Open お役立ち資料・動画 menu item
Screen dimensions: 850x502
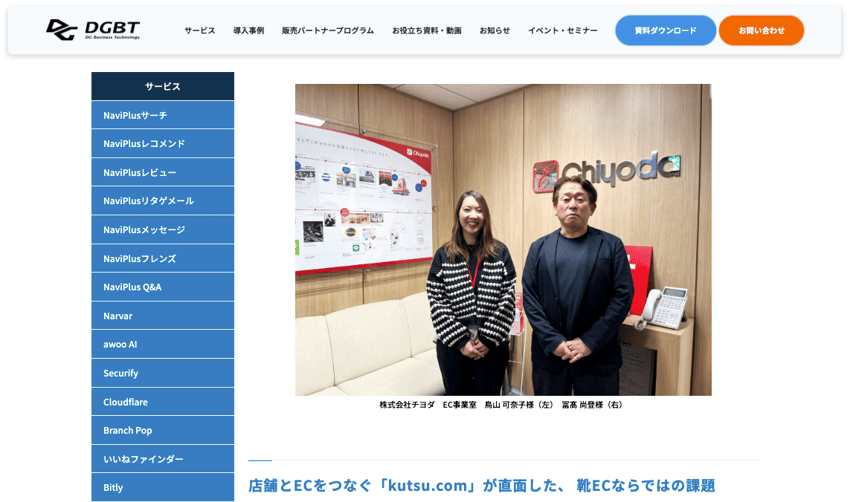pos(427,30)
